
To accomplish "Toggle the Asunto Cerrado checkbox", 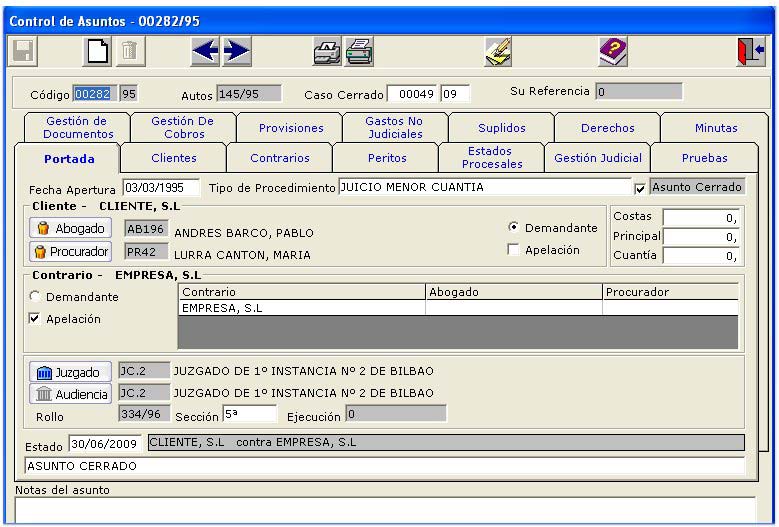I will pos(640,188).
